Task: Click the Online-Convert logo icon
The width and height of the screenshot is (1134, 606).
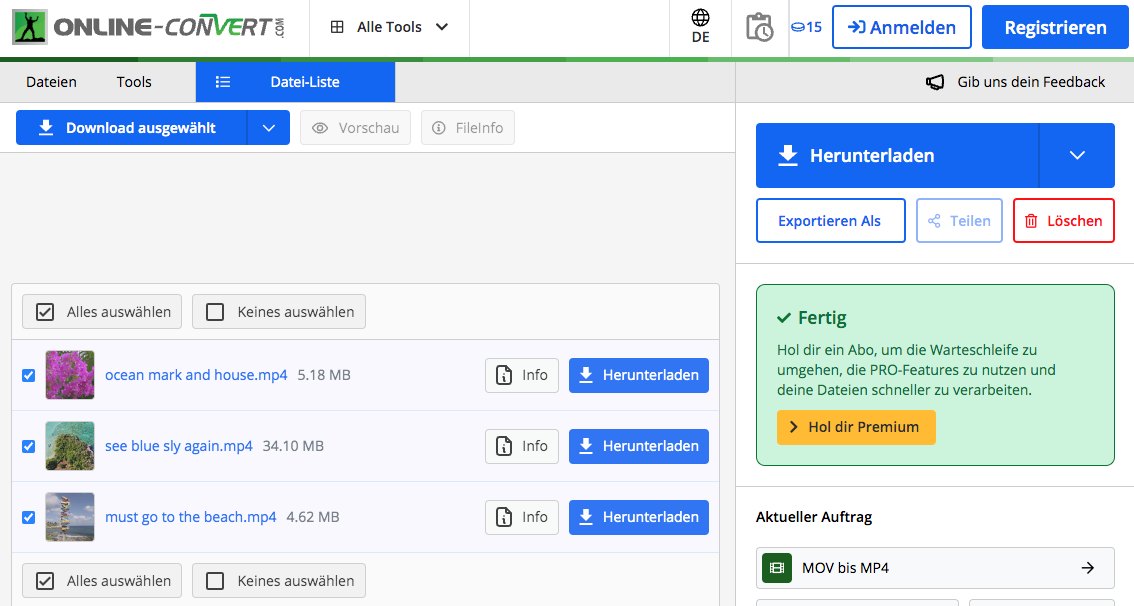Action: (x=29, y=27)
